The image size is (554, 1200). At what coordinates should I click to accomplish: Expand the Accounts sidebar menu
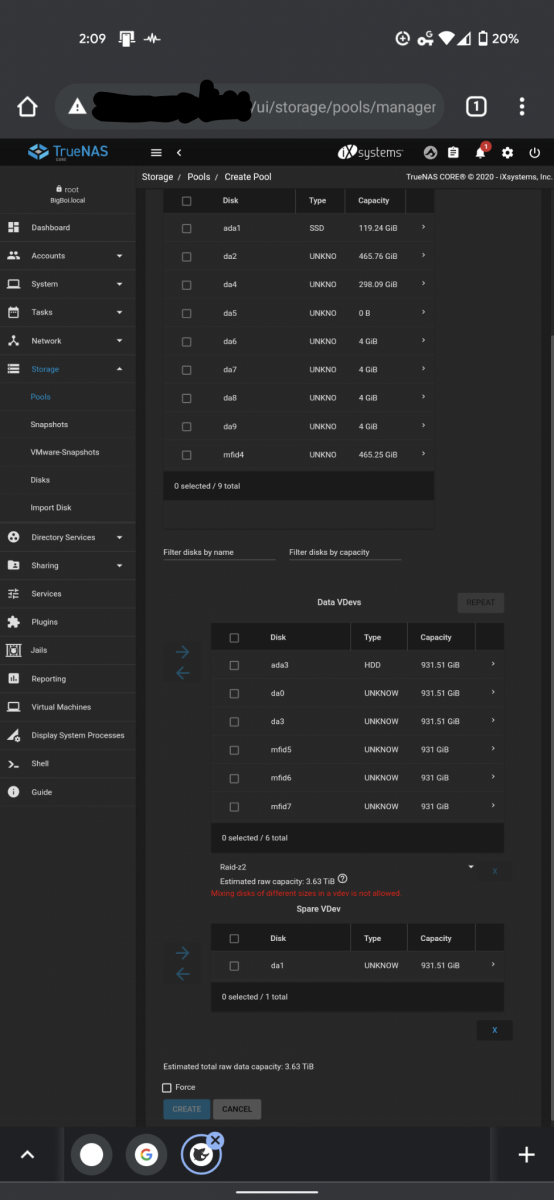[68, 256]
